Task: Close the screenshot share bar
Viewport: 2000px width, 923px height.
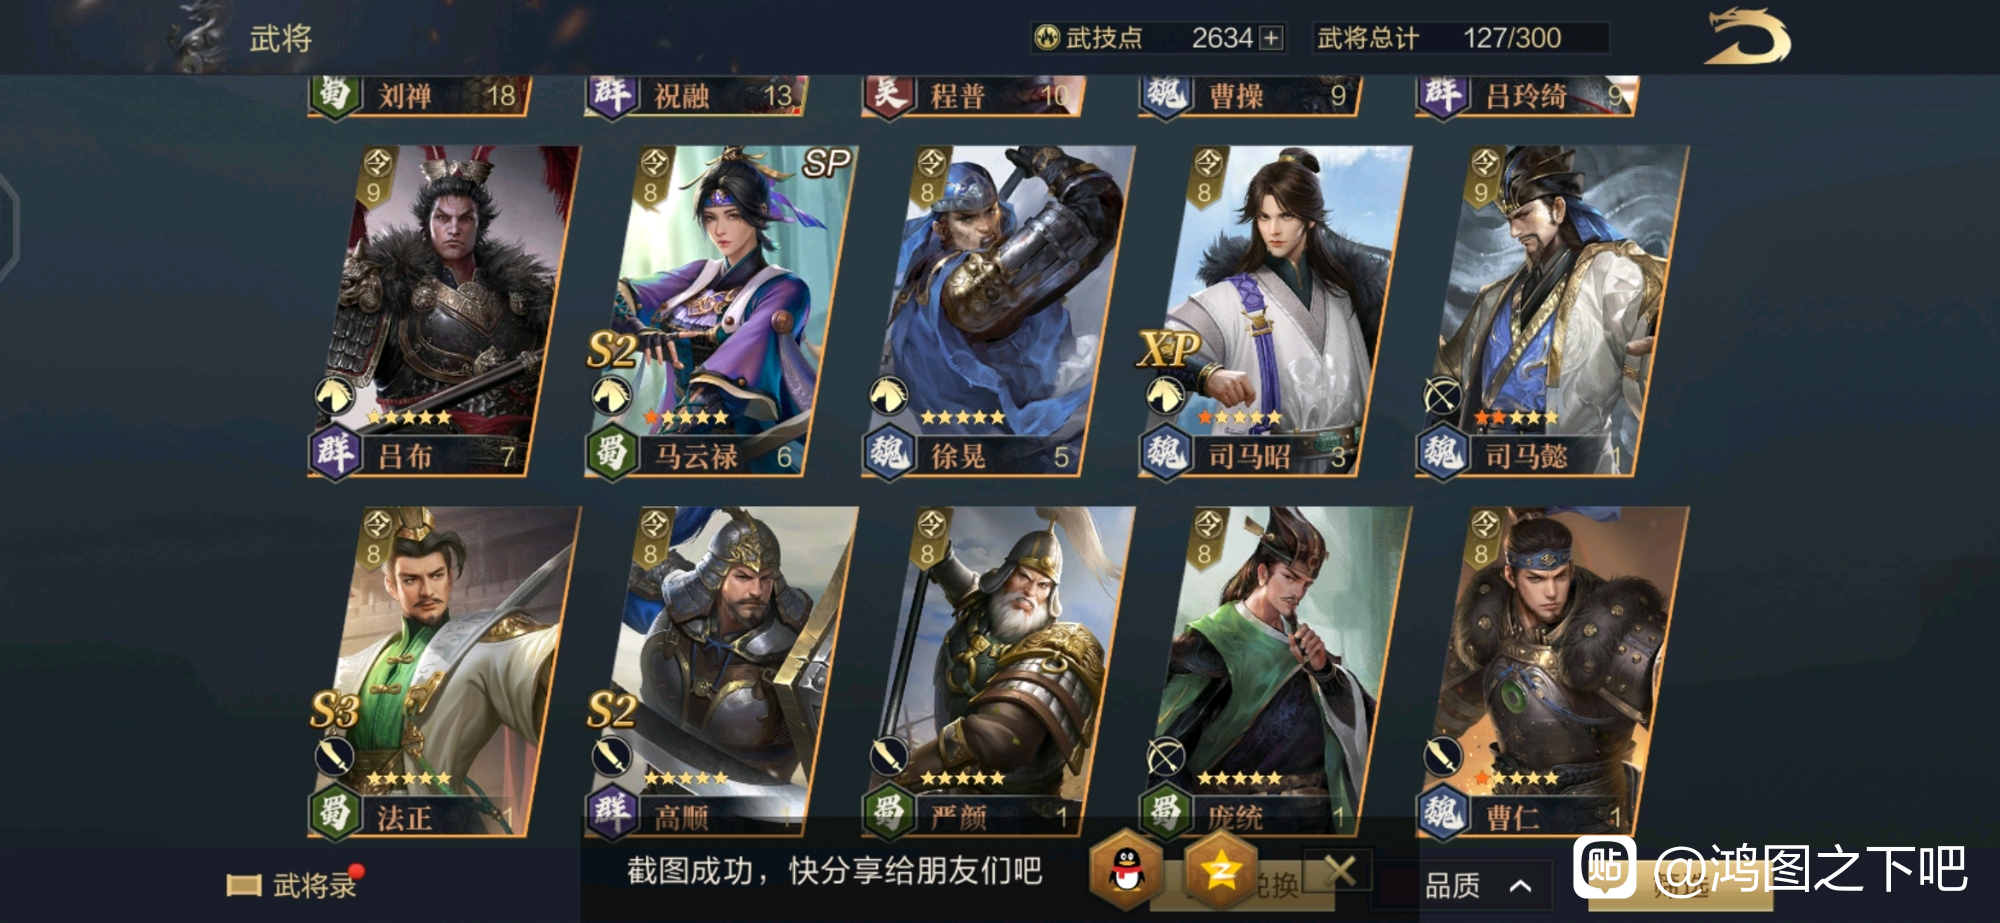Action: pyautogui.click(x=1339, y=870)
